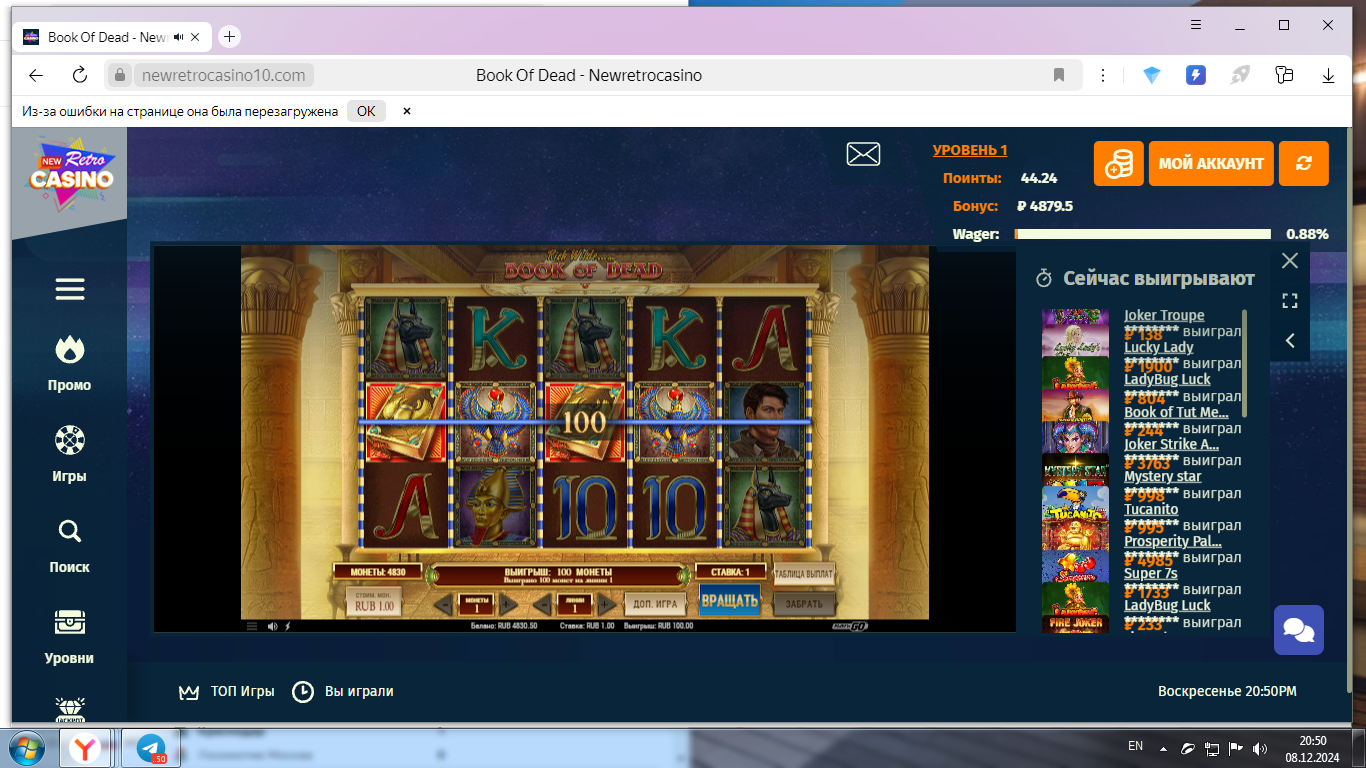
Task: Open the hamburger menu in casino sidebar
Action: coord(70,289)
